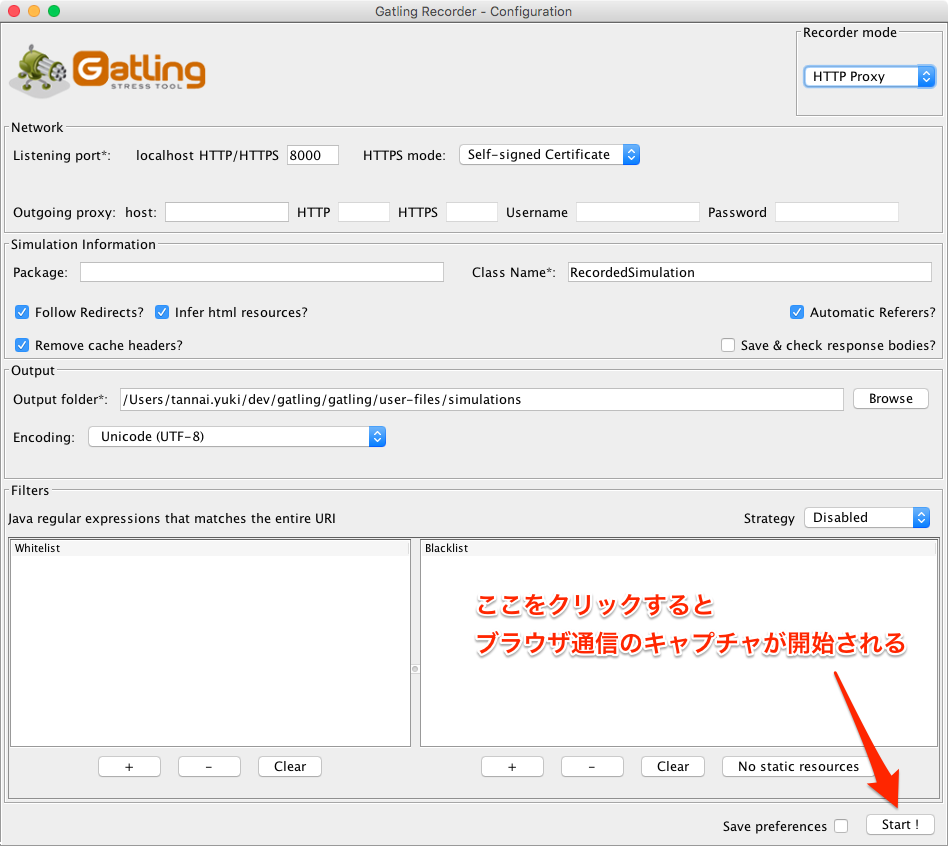
Task: Close the Gatling Recorder window
Action: pyautogui.click(x=14, y=11)
